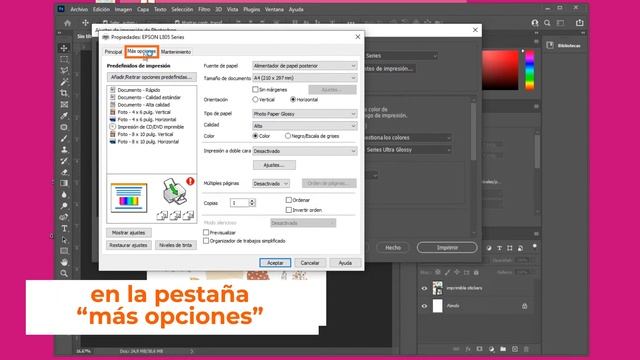Open the 'gestiona los colores' dropdown
Screen dimensions: 640x360
coord(408,138)
